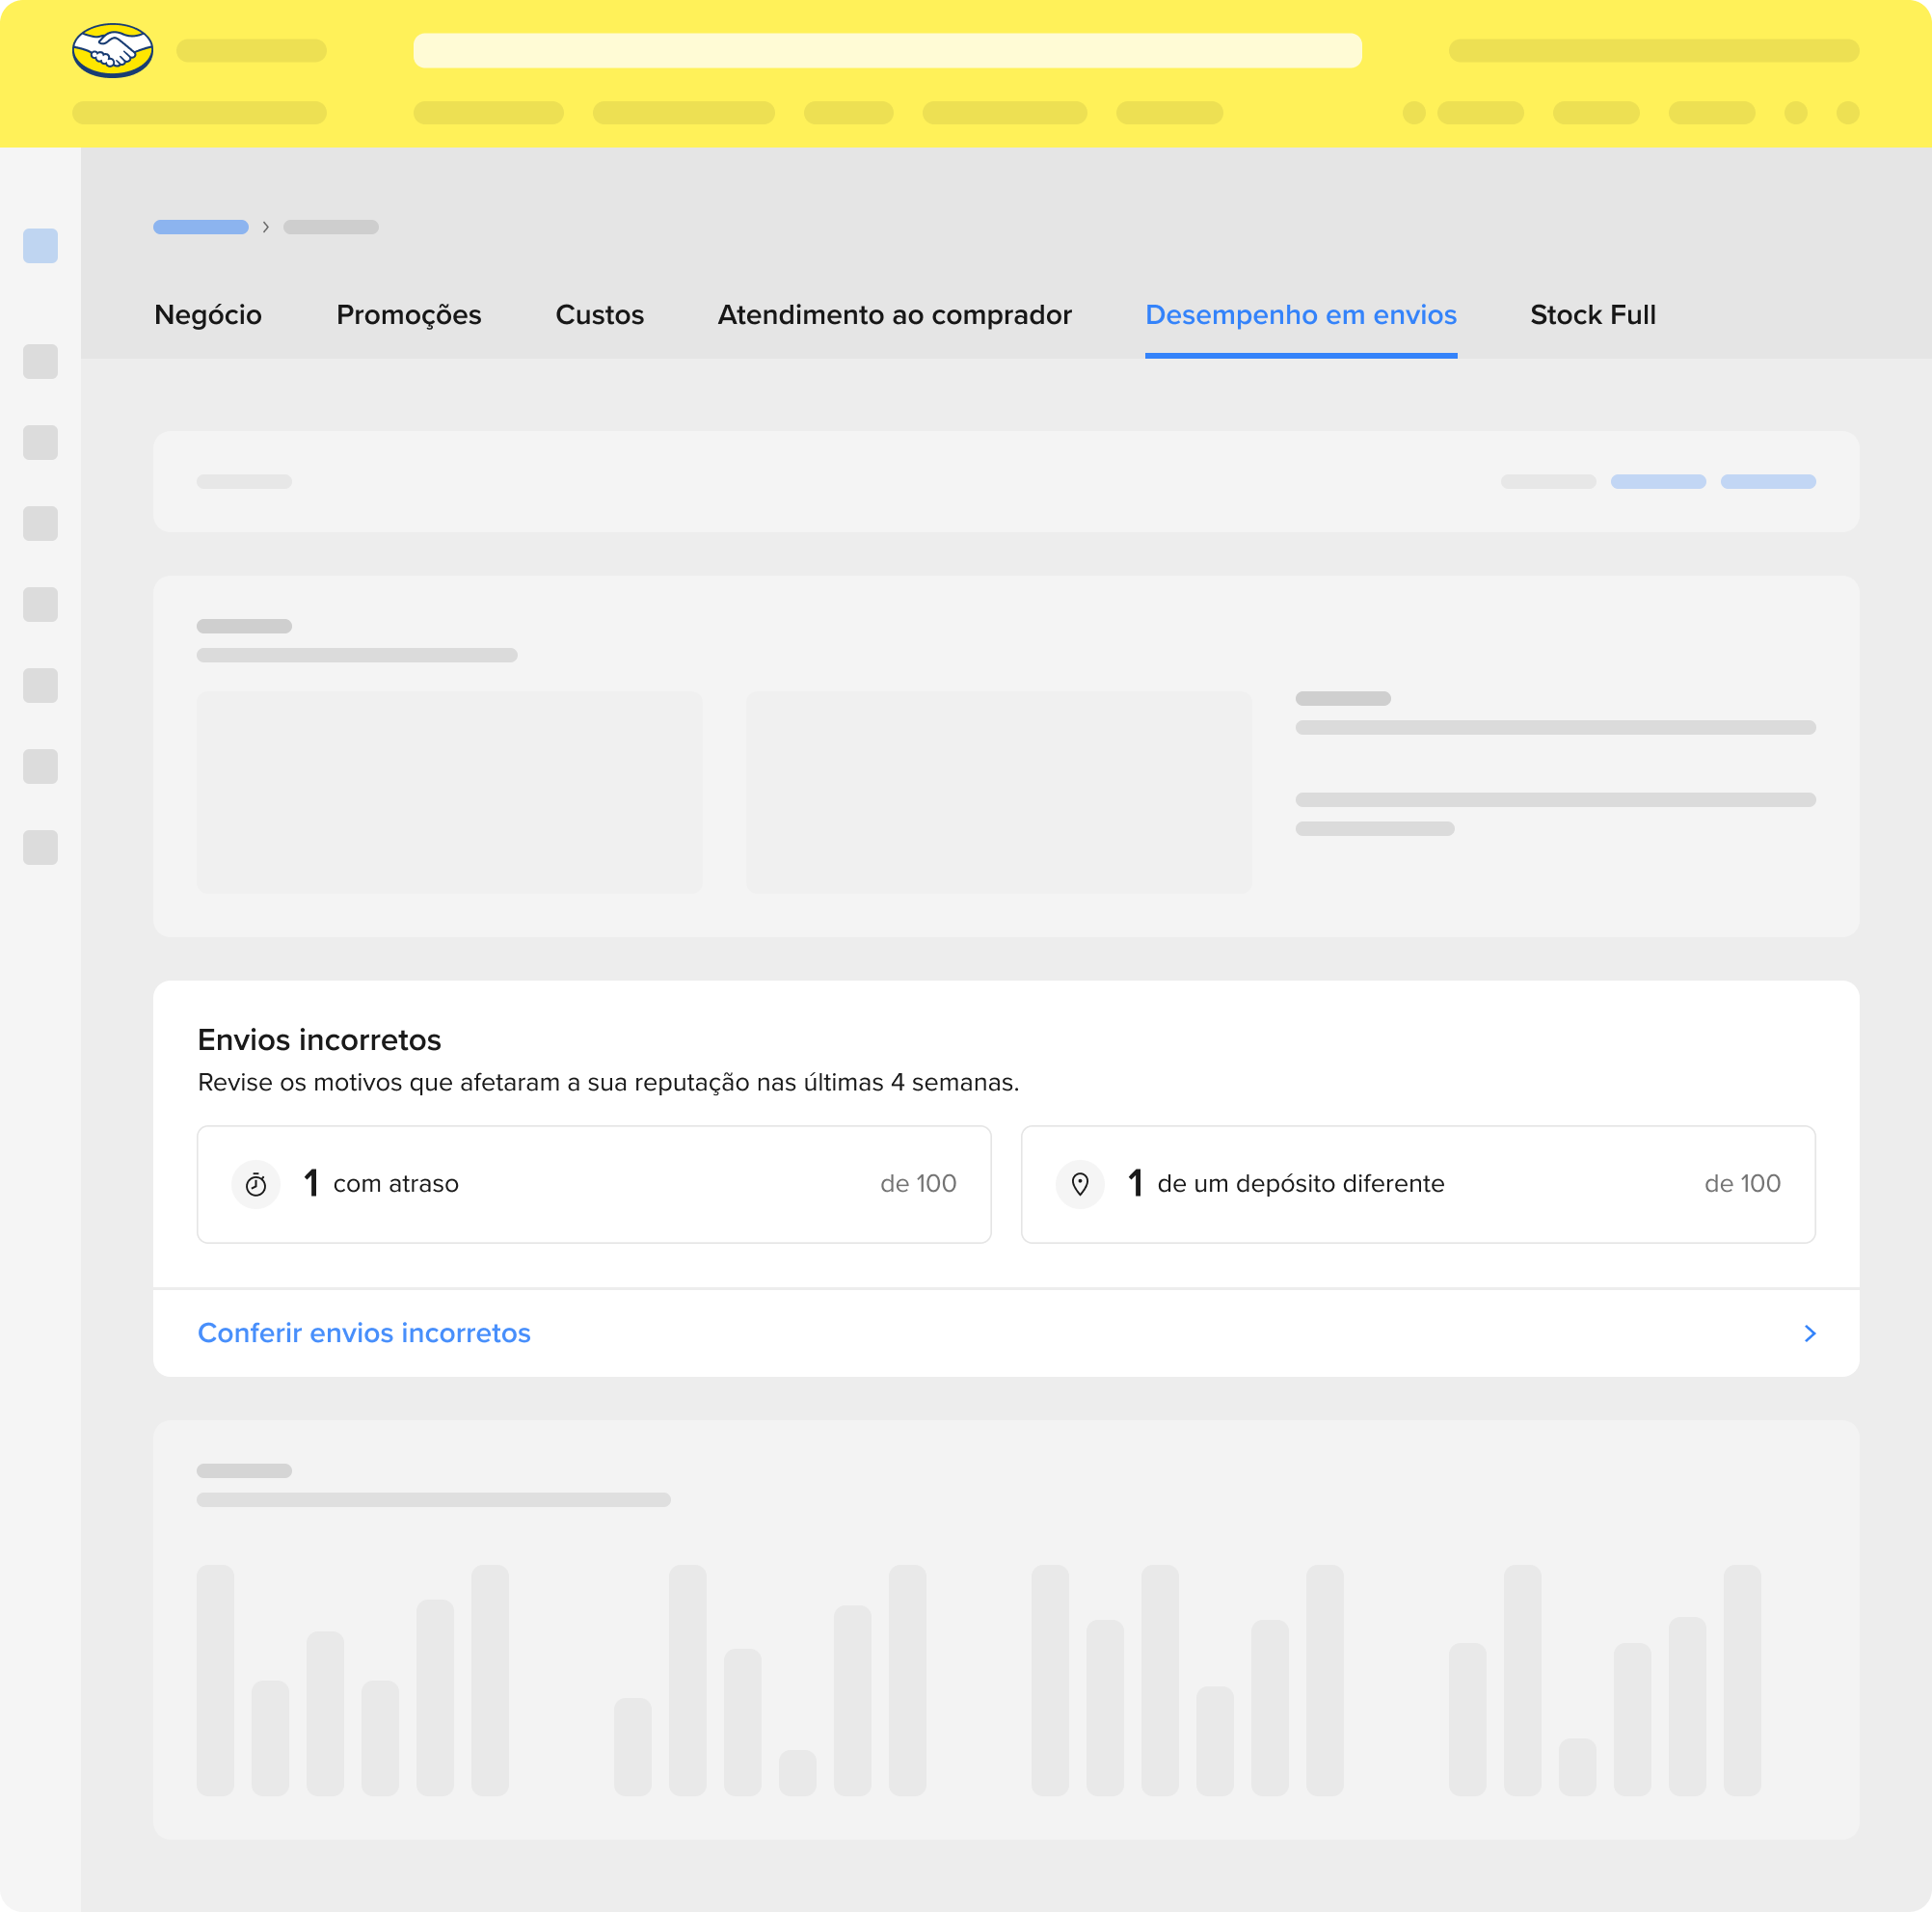Click the location pin icon for depósito diferente
This screenshot has height=1912, width=1932.
pos(1080,1184)
